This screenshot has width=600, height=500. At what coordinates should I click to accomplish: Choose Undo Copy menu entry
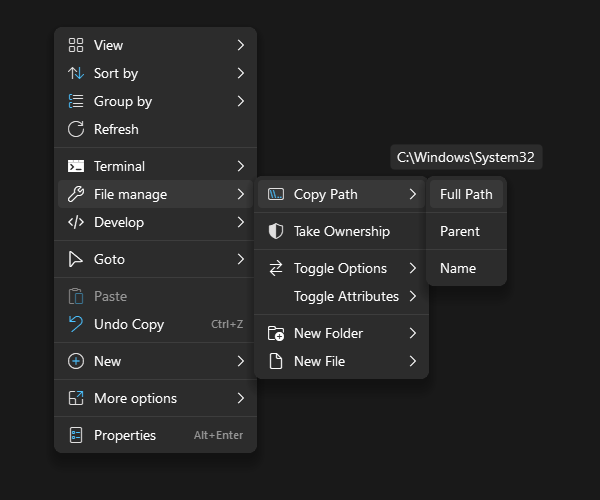coord(129,324)
